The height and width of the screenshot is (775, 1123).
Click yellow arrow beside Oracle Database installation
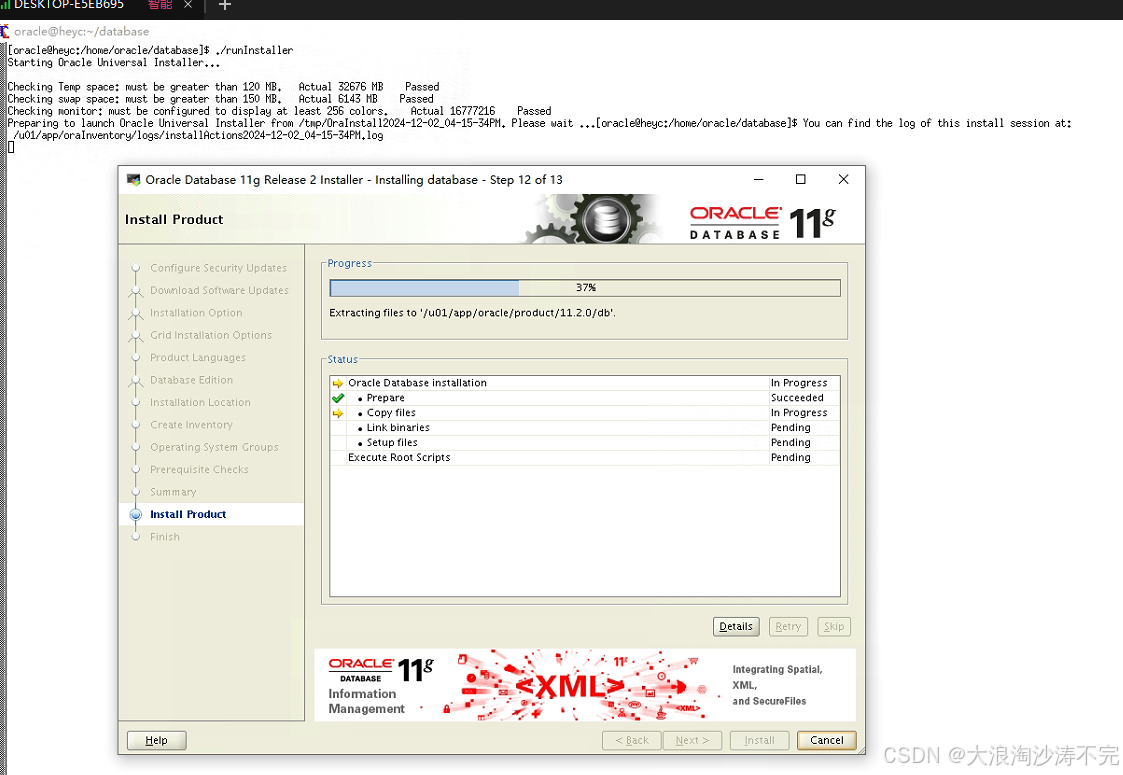[338, 383]
